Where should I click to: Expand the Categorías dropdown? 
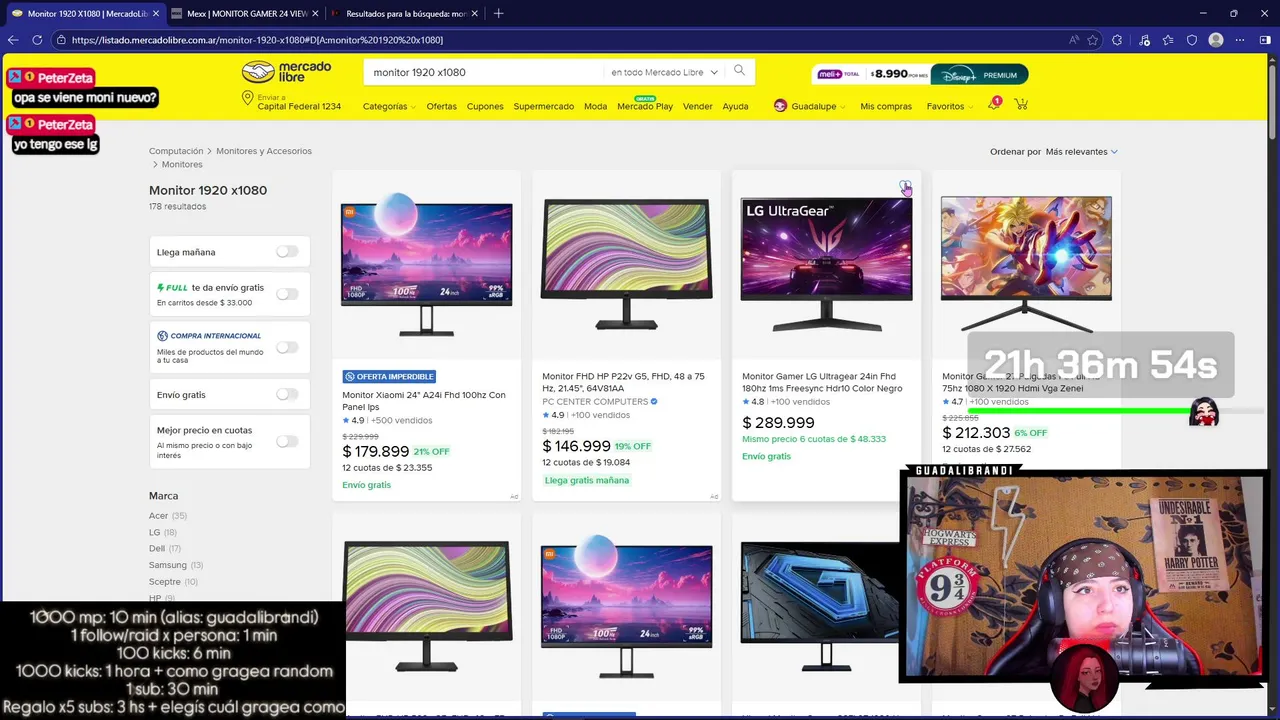(x=389, y=106)
